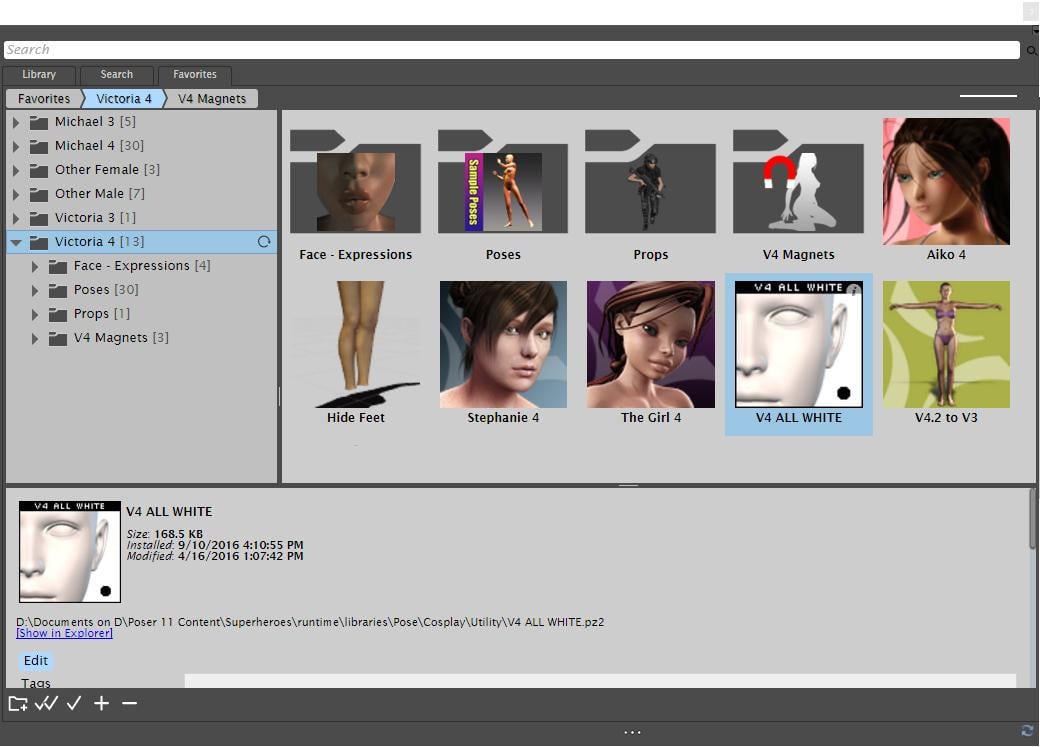Select the Favorites breadcrumb
Image resolution: width=1040 pixels, height=747 pixels.
[44, 98]
